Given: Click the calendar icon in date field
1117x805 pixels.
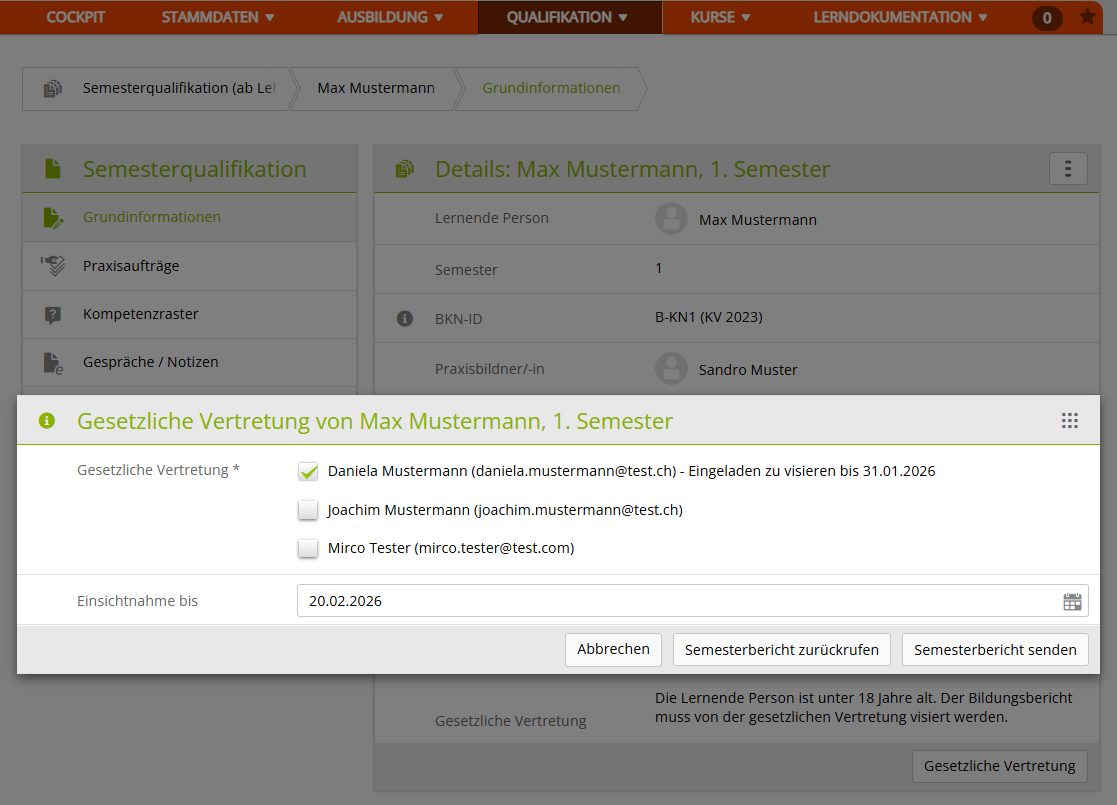Looking at the screenshot, I should pos(1072,601).
